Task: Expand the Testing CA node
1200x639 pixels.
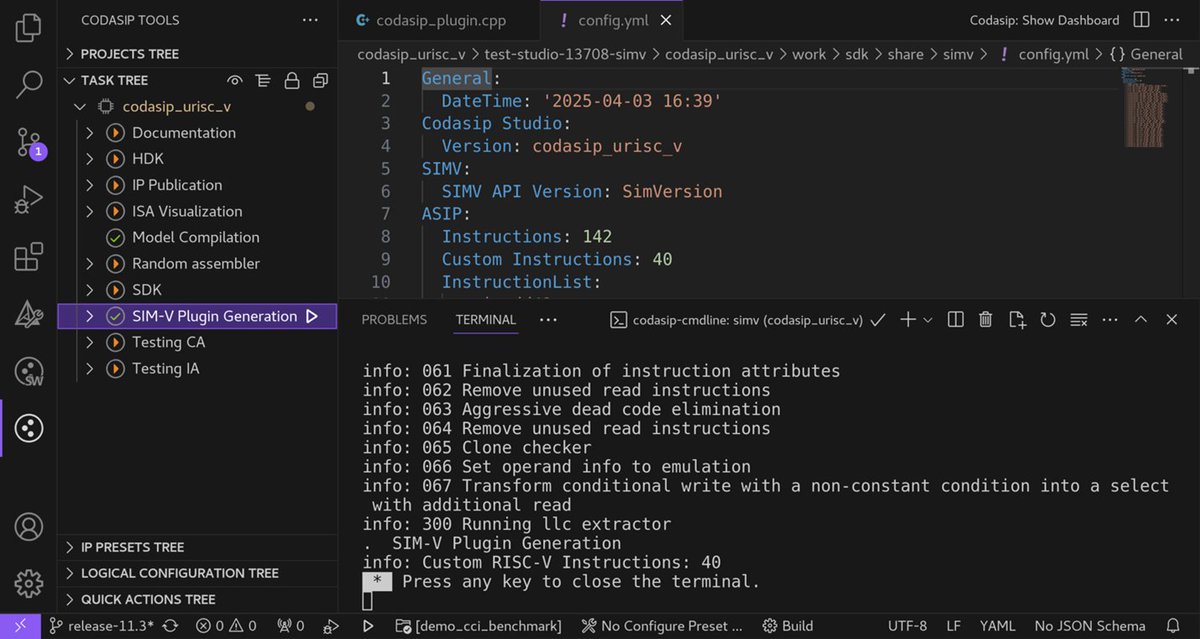Action: pos(90,342)
